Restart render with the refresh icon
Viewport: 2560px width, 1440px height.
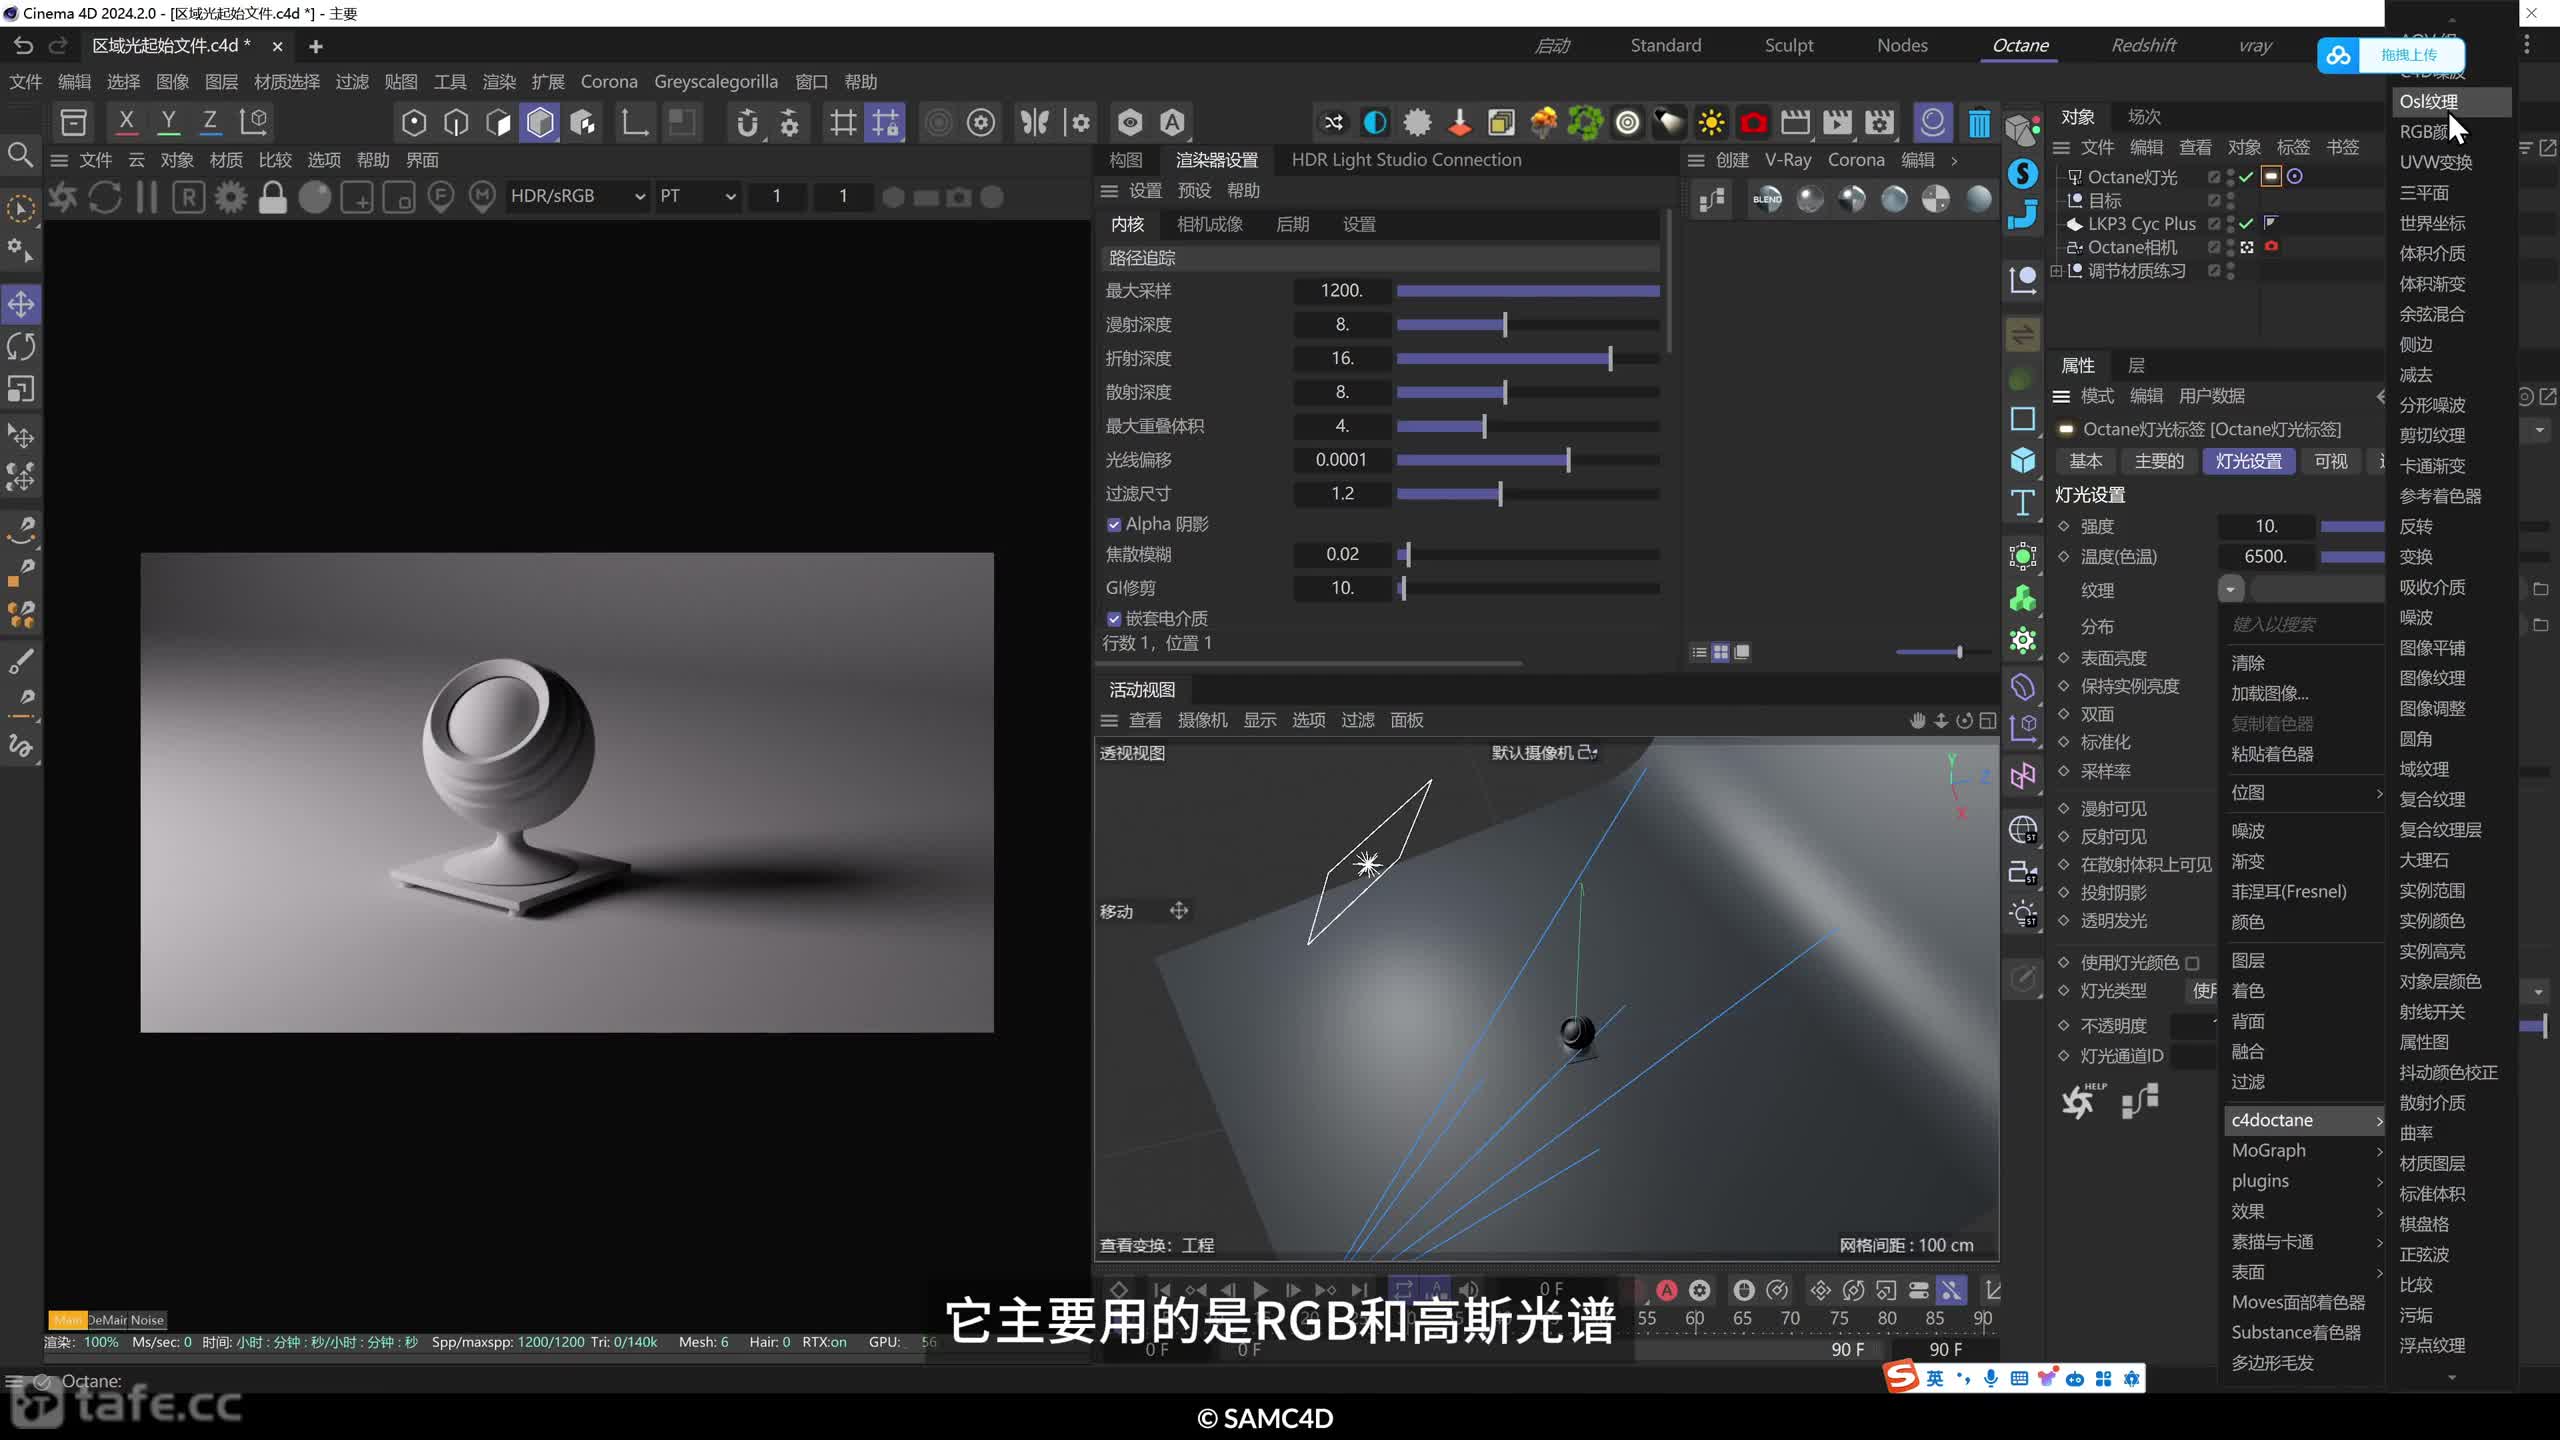coord(105,197)
